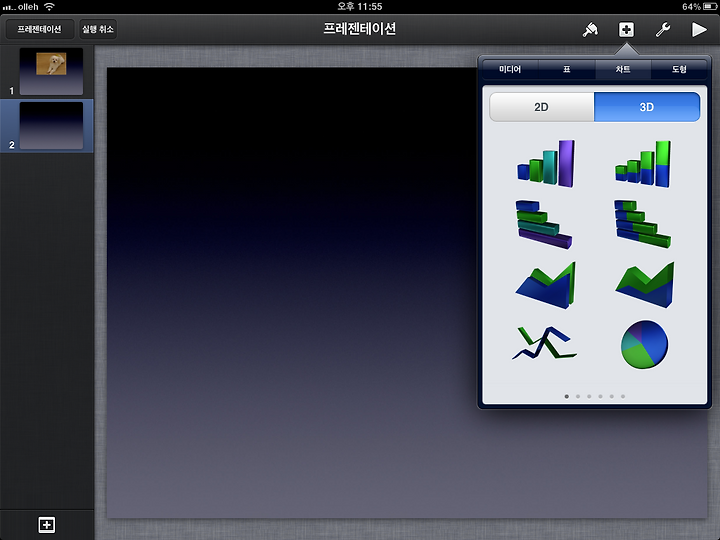The height and width of the screenshot is (540, 720).
Task: Insert the 3D stacked area chart
Action: point(645,285)
